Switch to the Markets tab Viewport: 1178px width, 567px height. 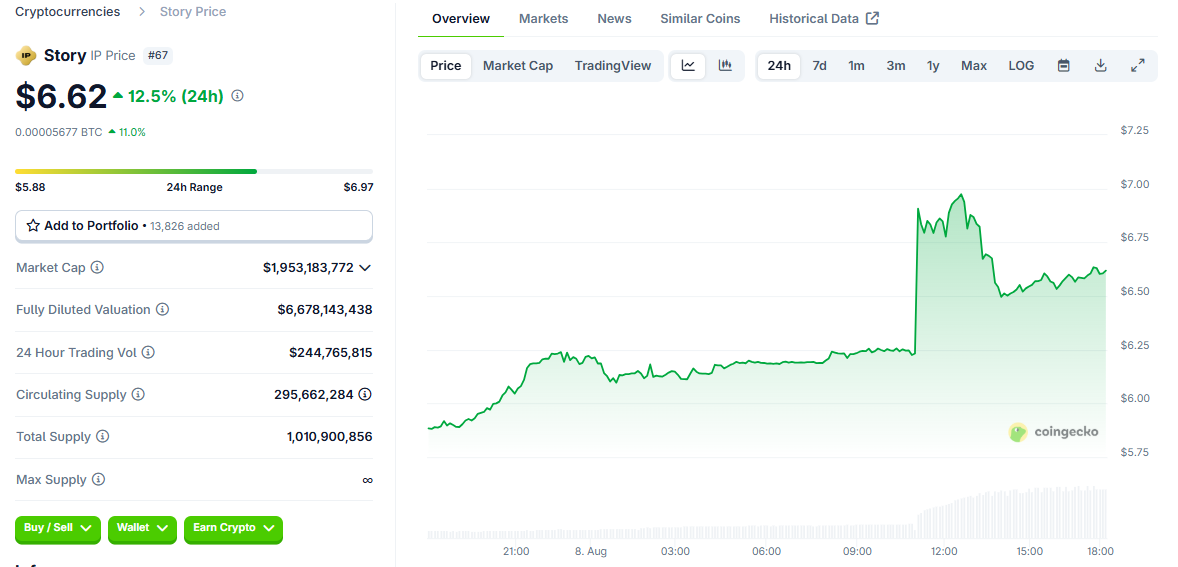(543, 19)
